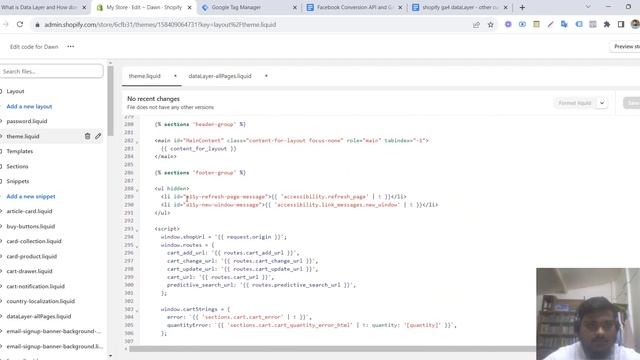Fold the code block at line 288

137,189
